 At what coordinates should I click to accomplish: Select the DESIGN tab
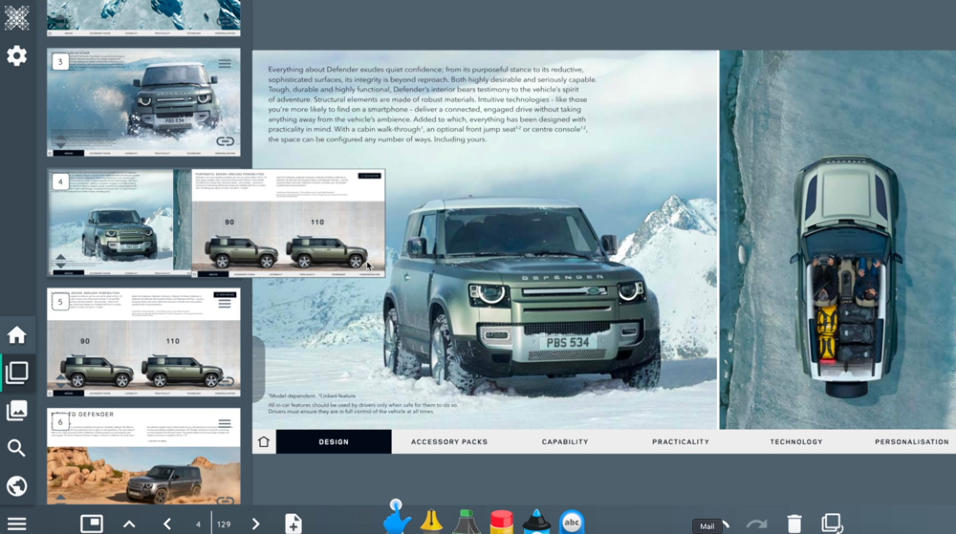pos(334,442)
